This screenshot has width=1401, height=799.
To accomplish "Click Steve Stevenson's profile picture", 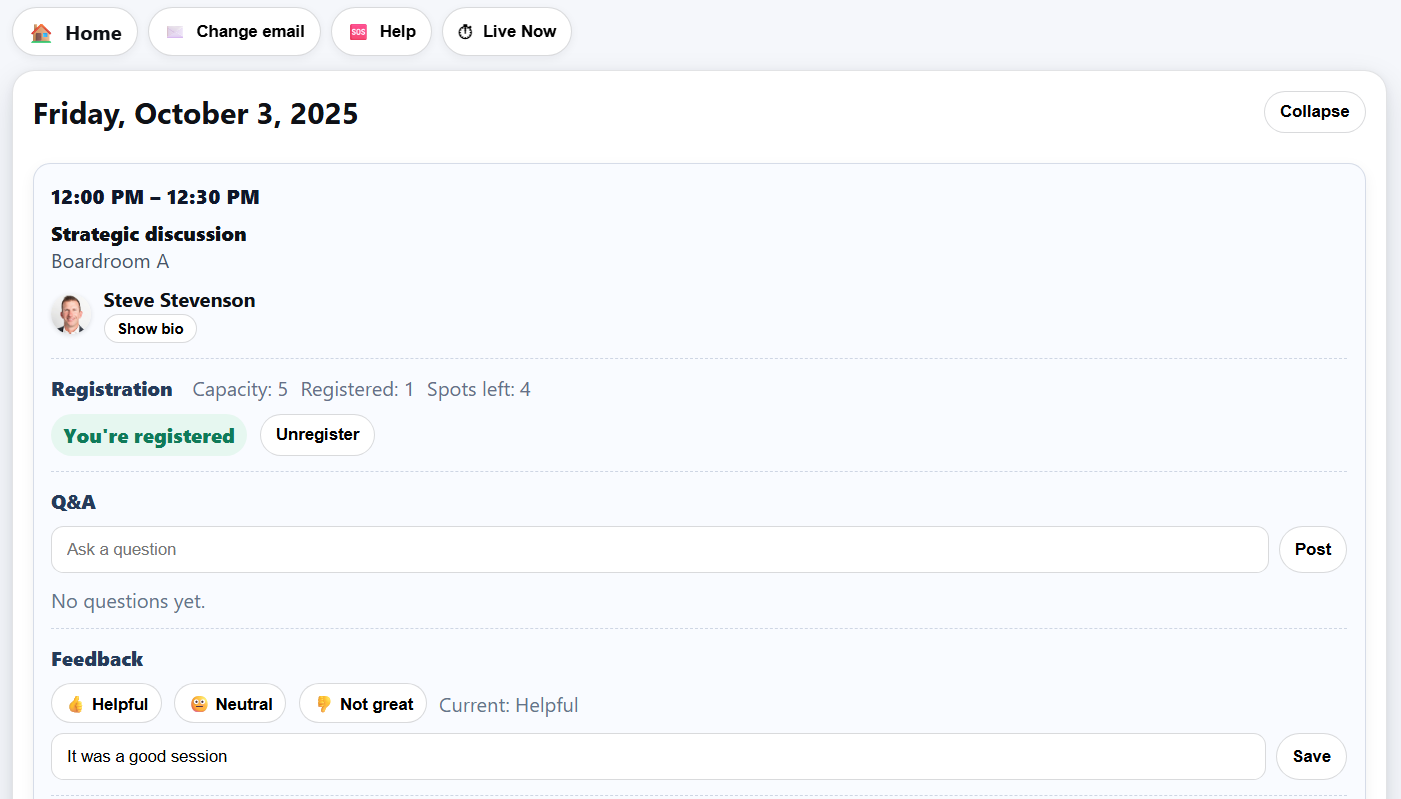I will pos(71,313).
